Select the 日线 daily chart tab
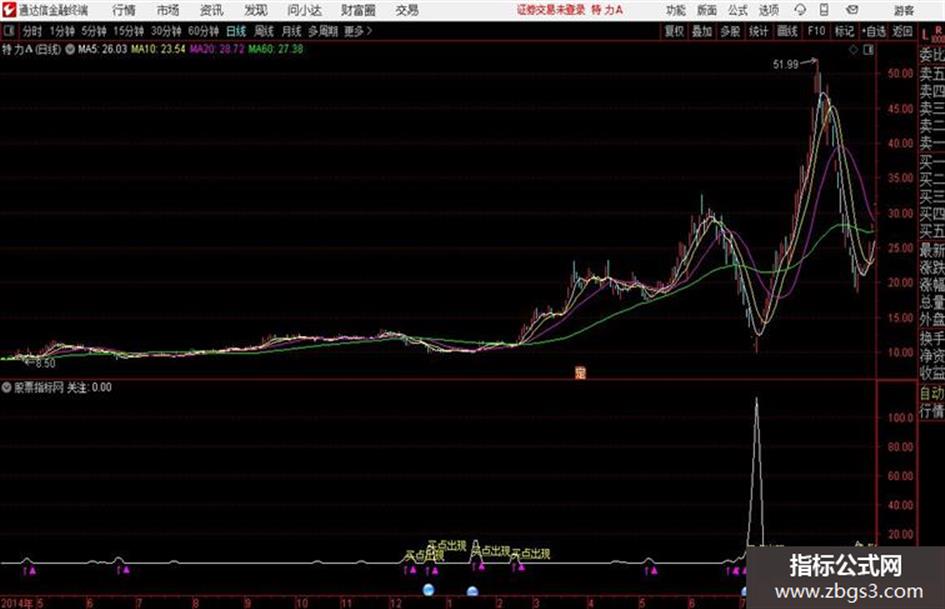This screenshot has height=609, width=945. pyautogui.click(x=236, y=31)
